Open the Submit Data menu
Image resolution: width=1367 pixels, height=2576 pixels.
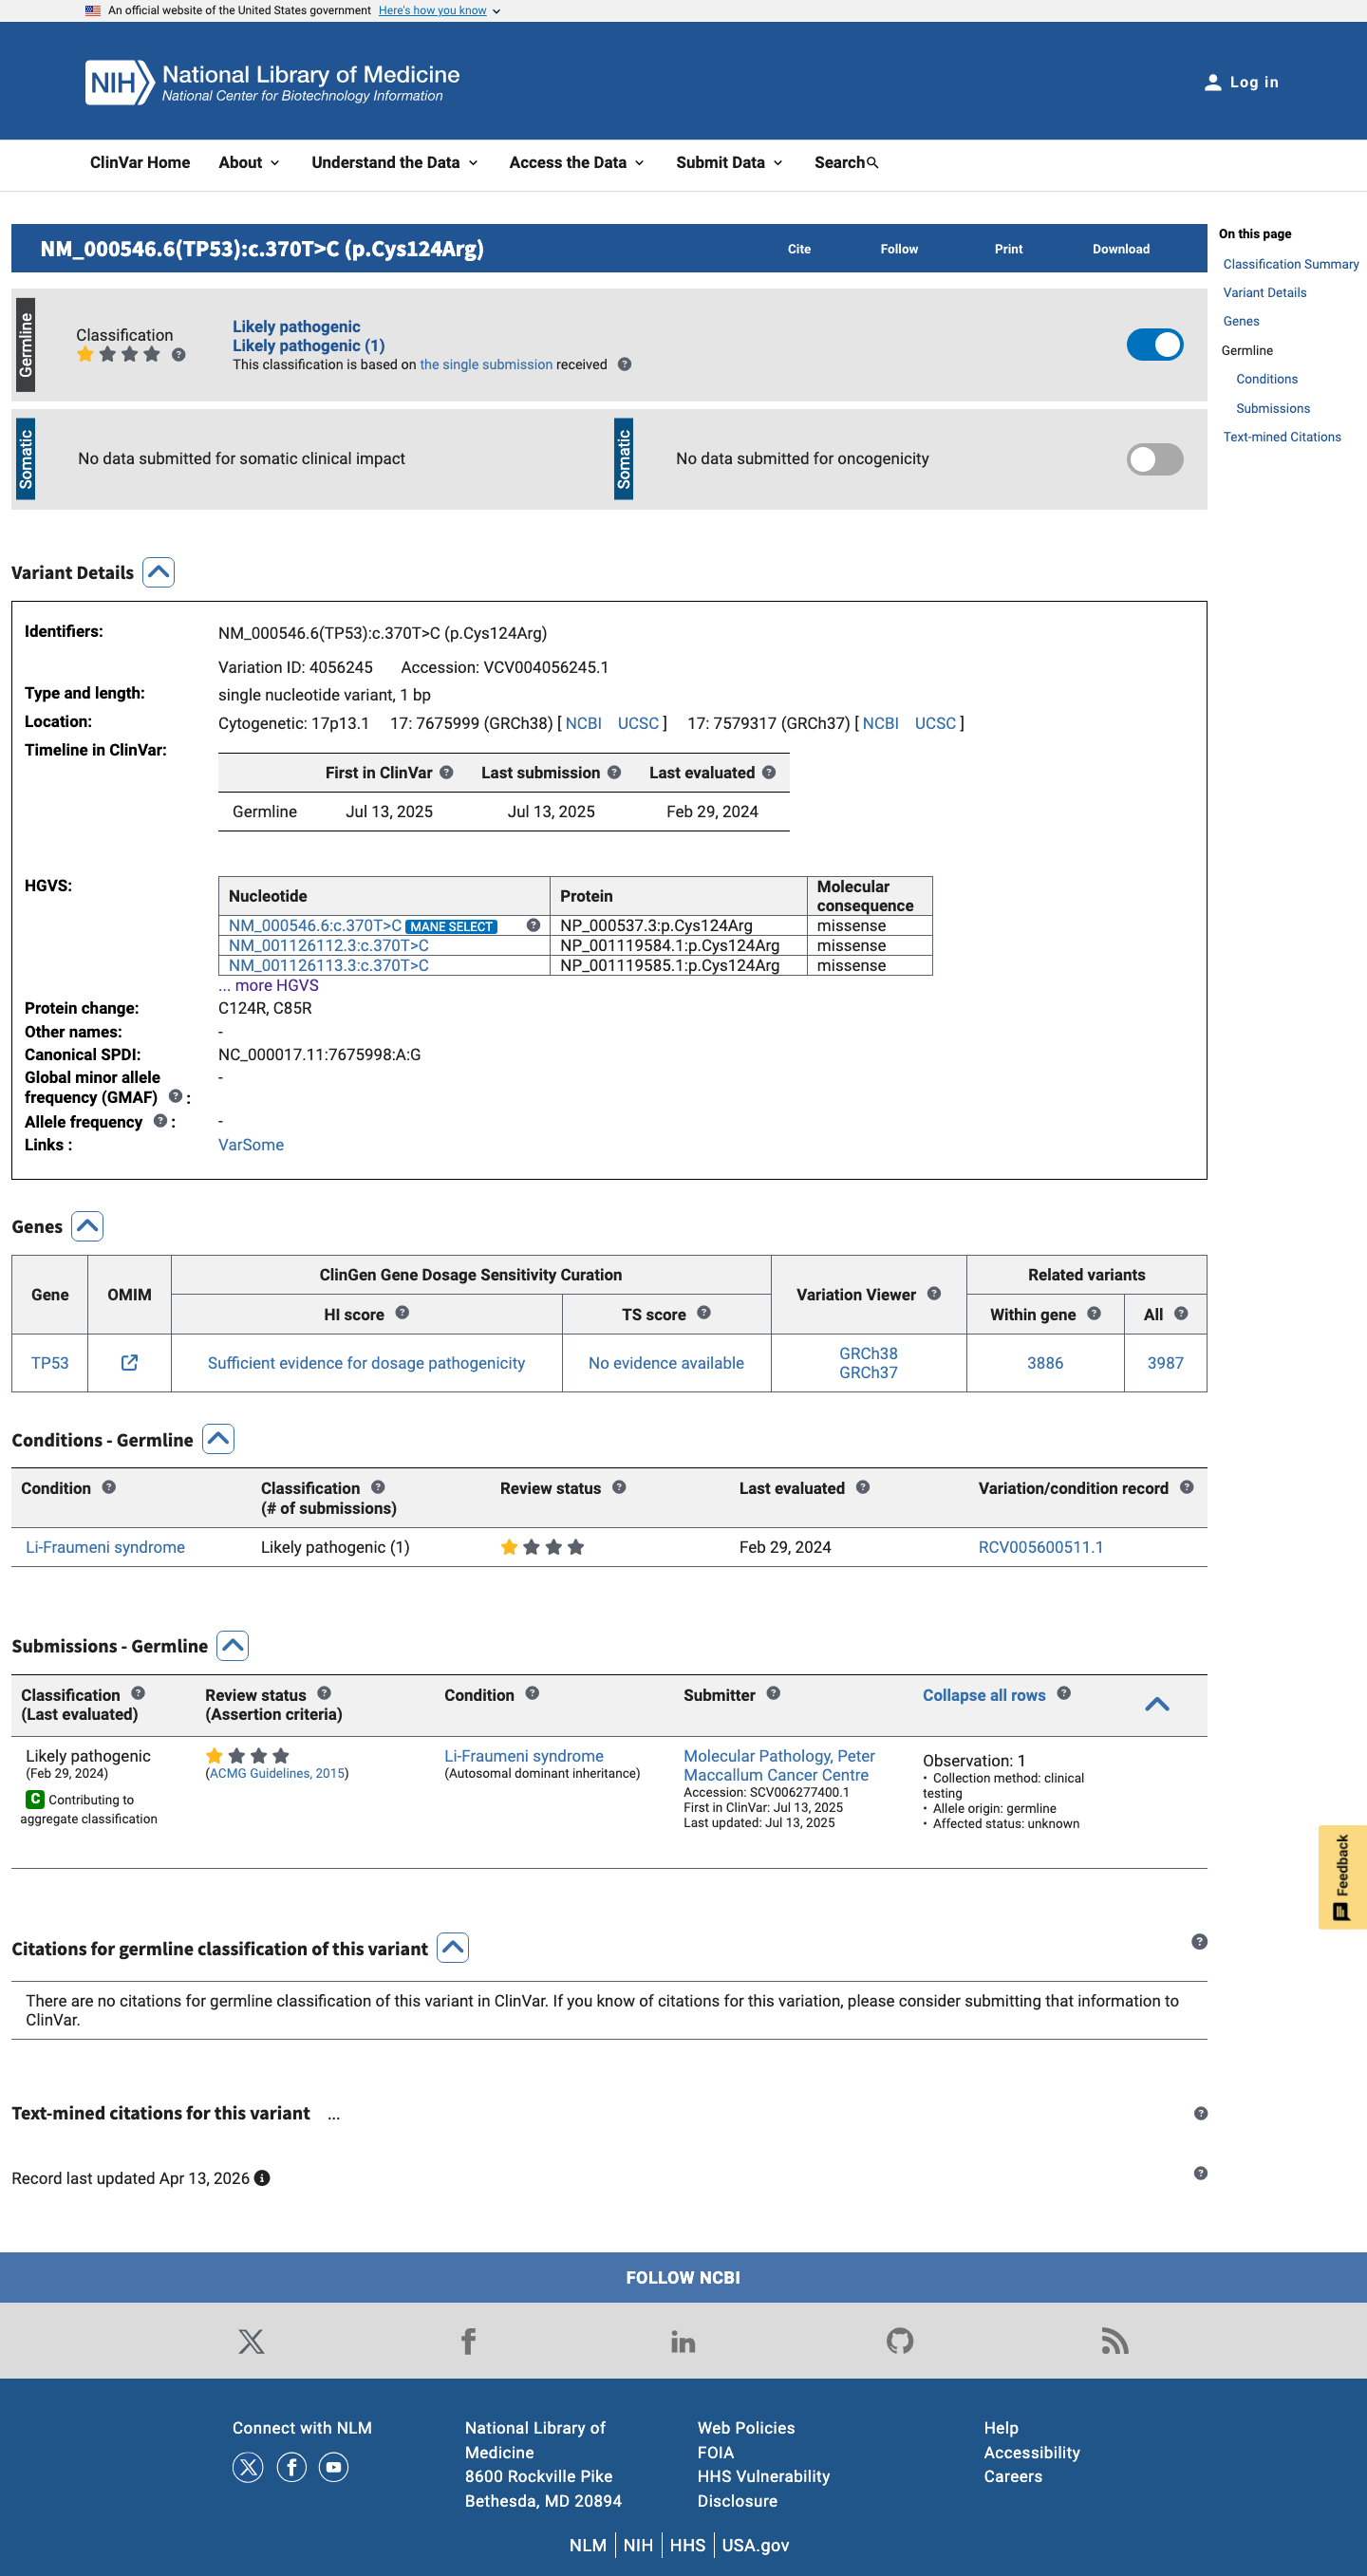click(x=729, y=163)
